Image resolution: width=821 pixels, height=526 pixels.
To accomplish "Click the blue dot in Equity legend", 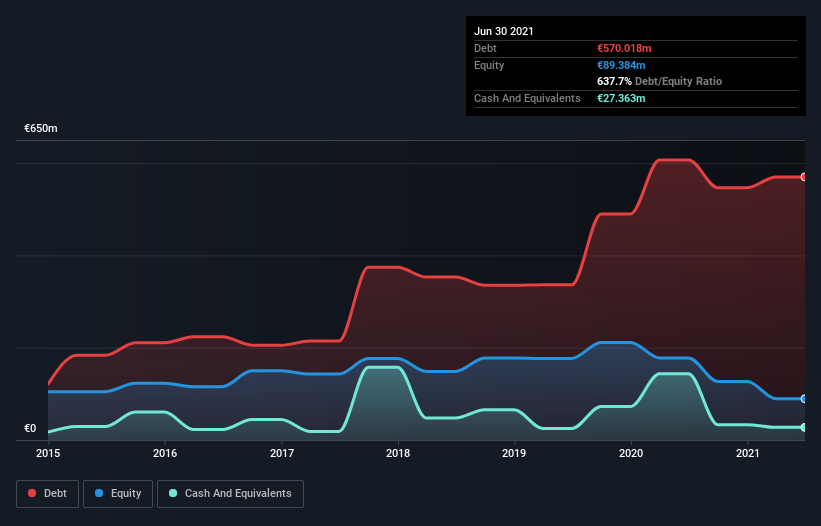I will [x=99, y=493].
